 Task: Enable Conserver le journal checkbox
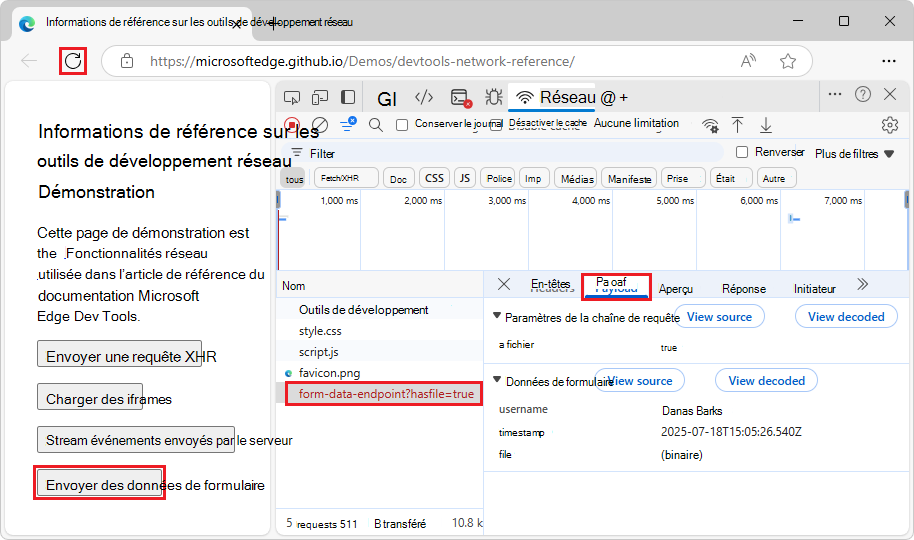coord(402,125)
